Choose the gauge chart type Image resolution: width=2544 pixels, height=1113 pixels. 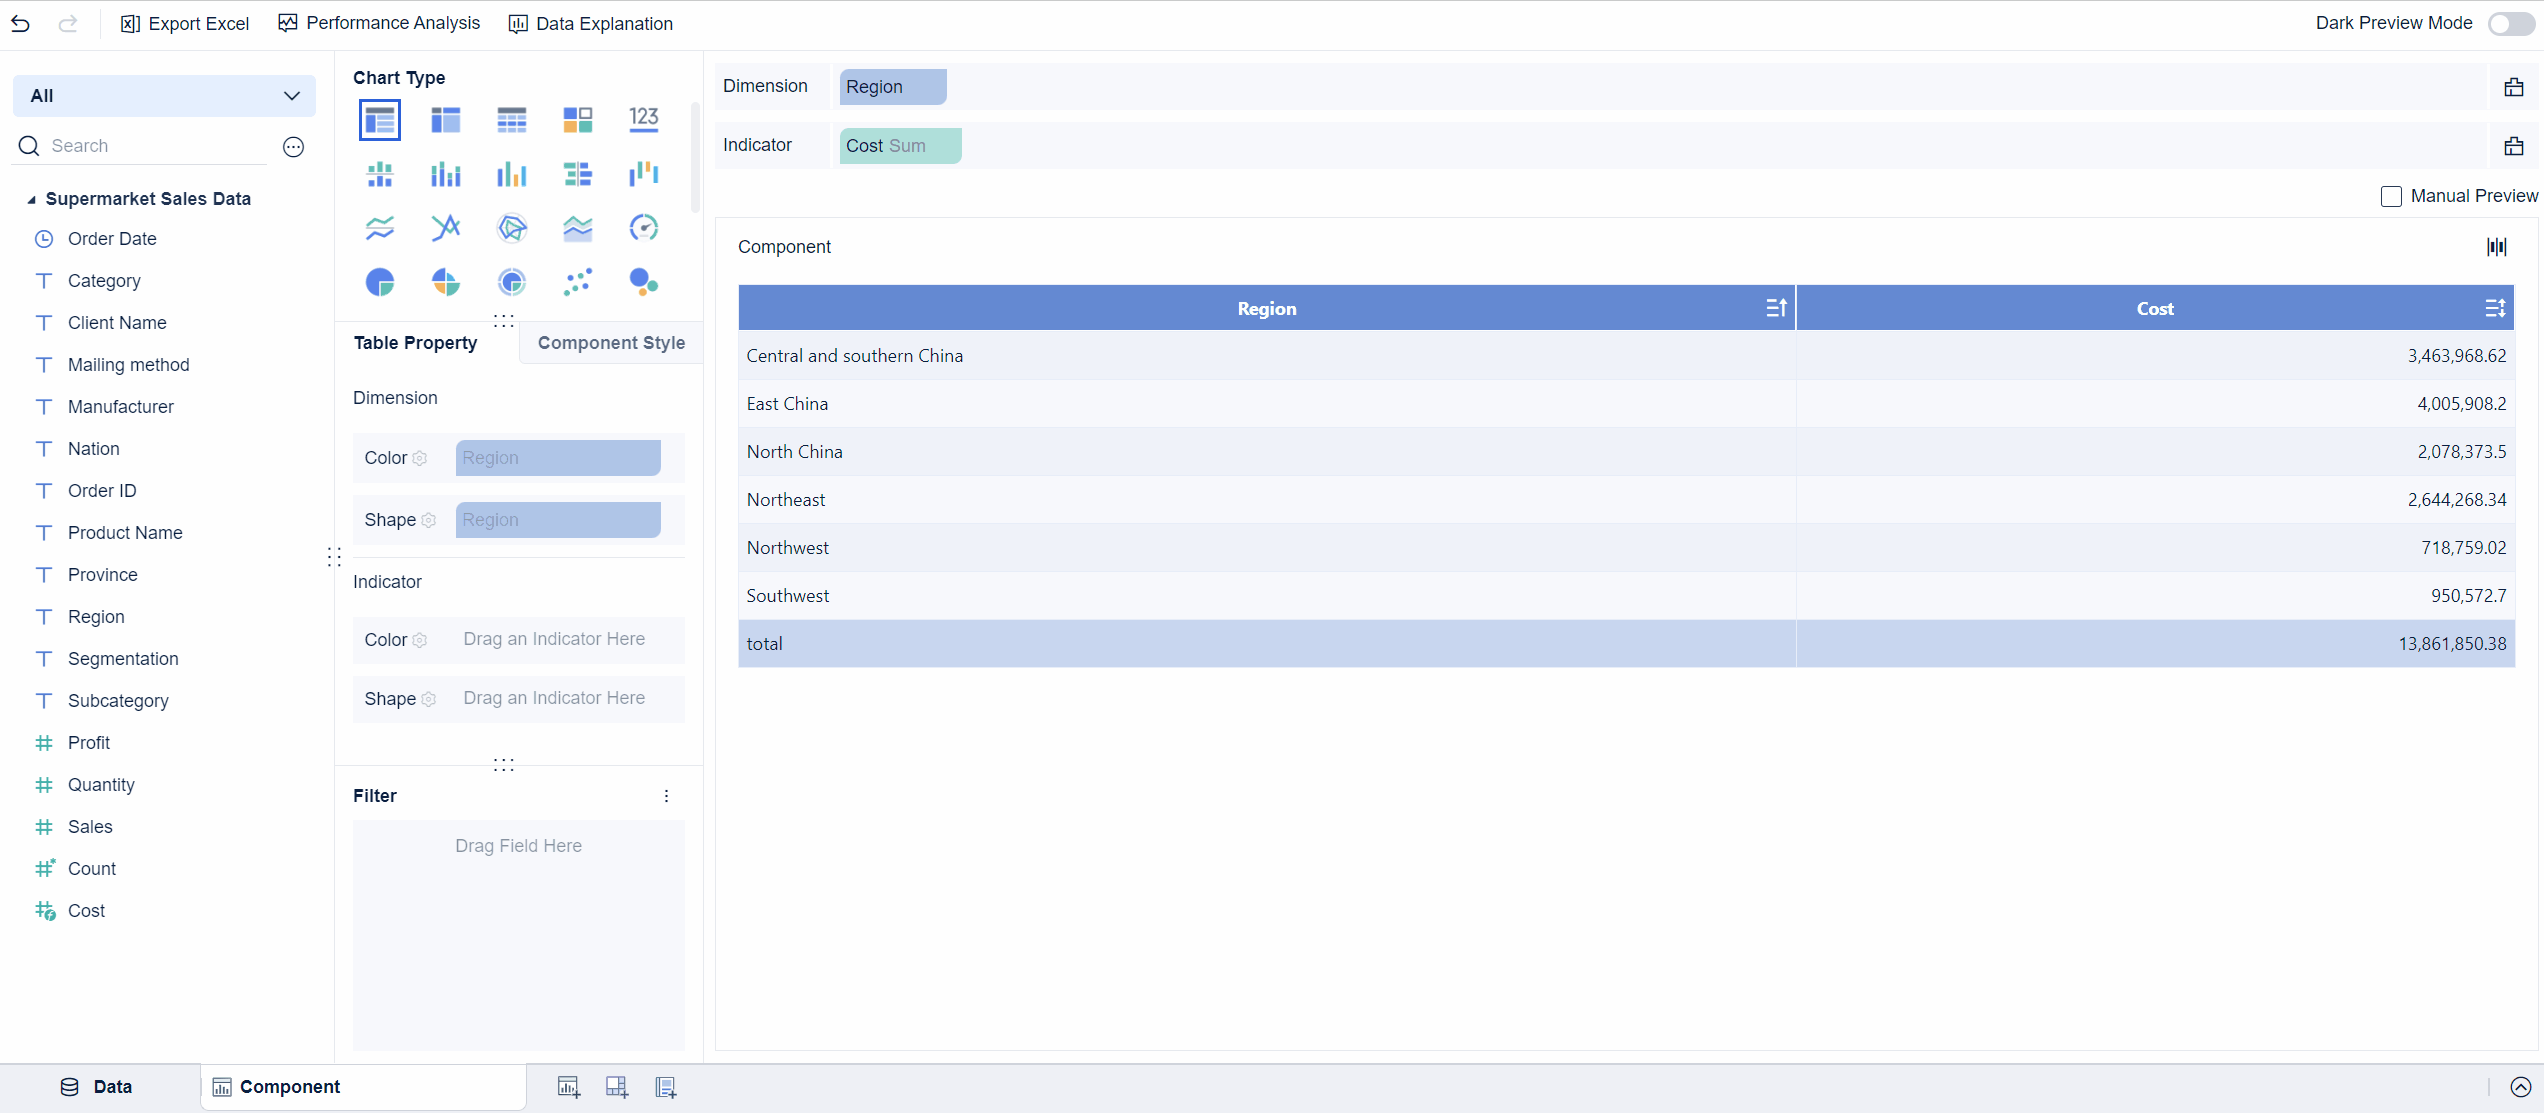(643, 227)
